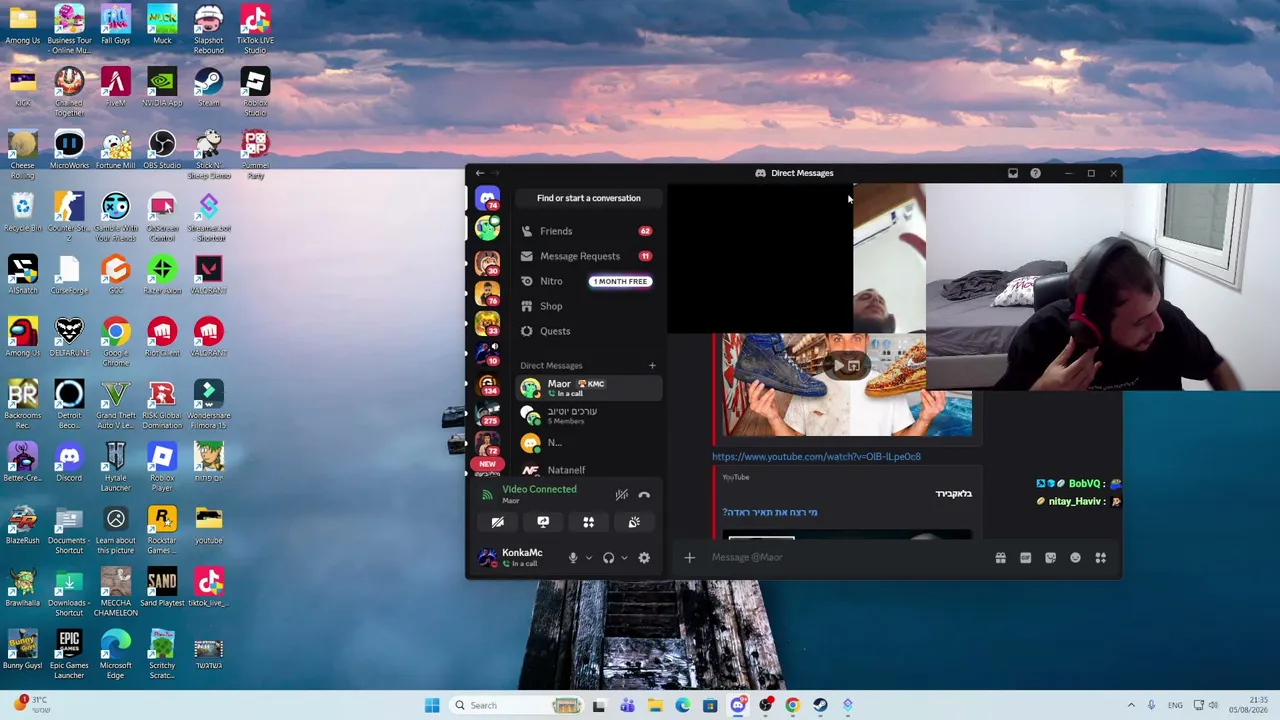
Task: Click the attachment plus button in chat
Action: coord(689,557)
